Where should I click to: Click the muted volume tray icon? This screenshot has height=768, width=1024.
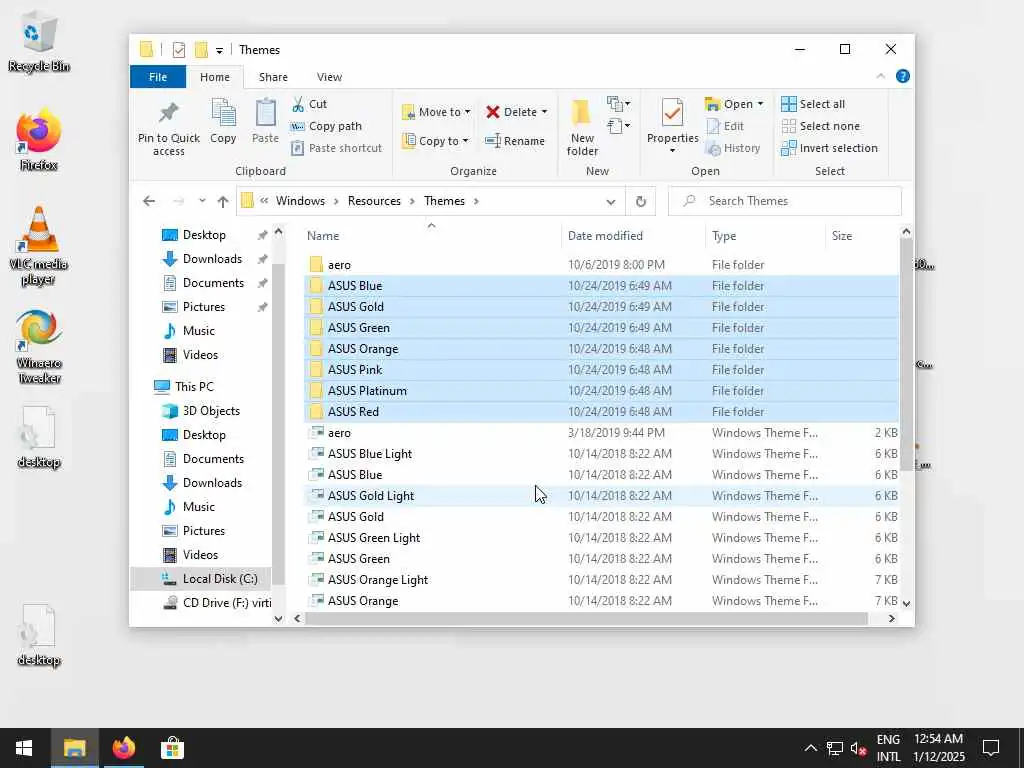pyautogui.click(x=857, y=748)
